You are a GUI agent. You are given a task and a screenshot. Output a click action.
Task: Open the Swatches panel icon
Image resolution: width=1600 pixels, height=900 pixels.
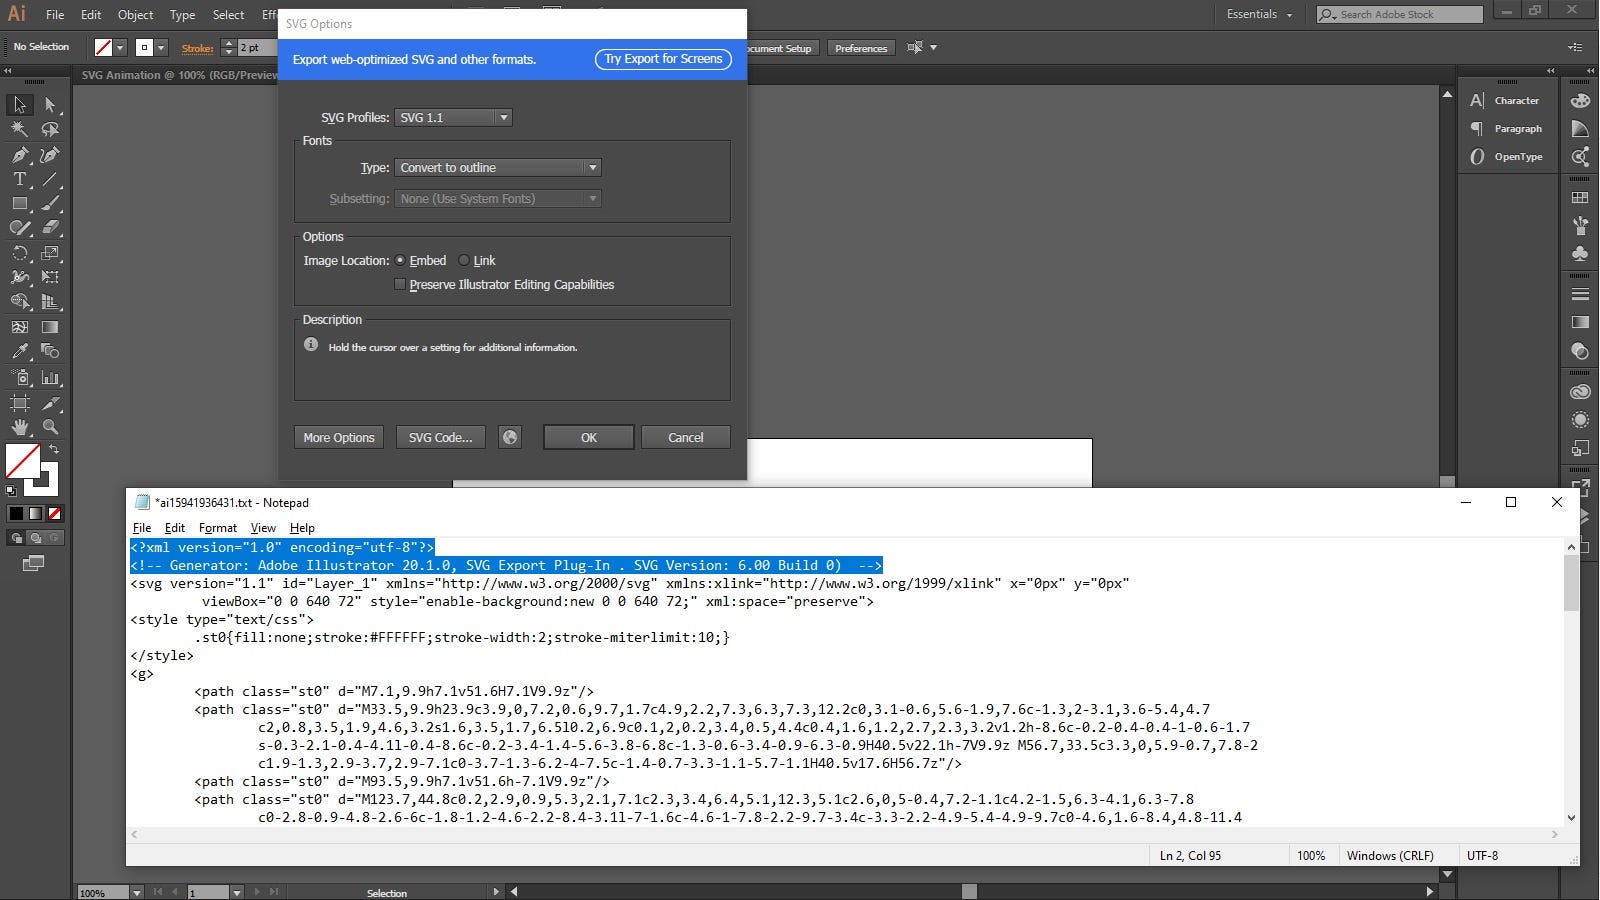1580,198
